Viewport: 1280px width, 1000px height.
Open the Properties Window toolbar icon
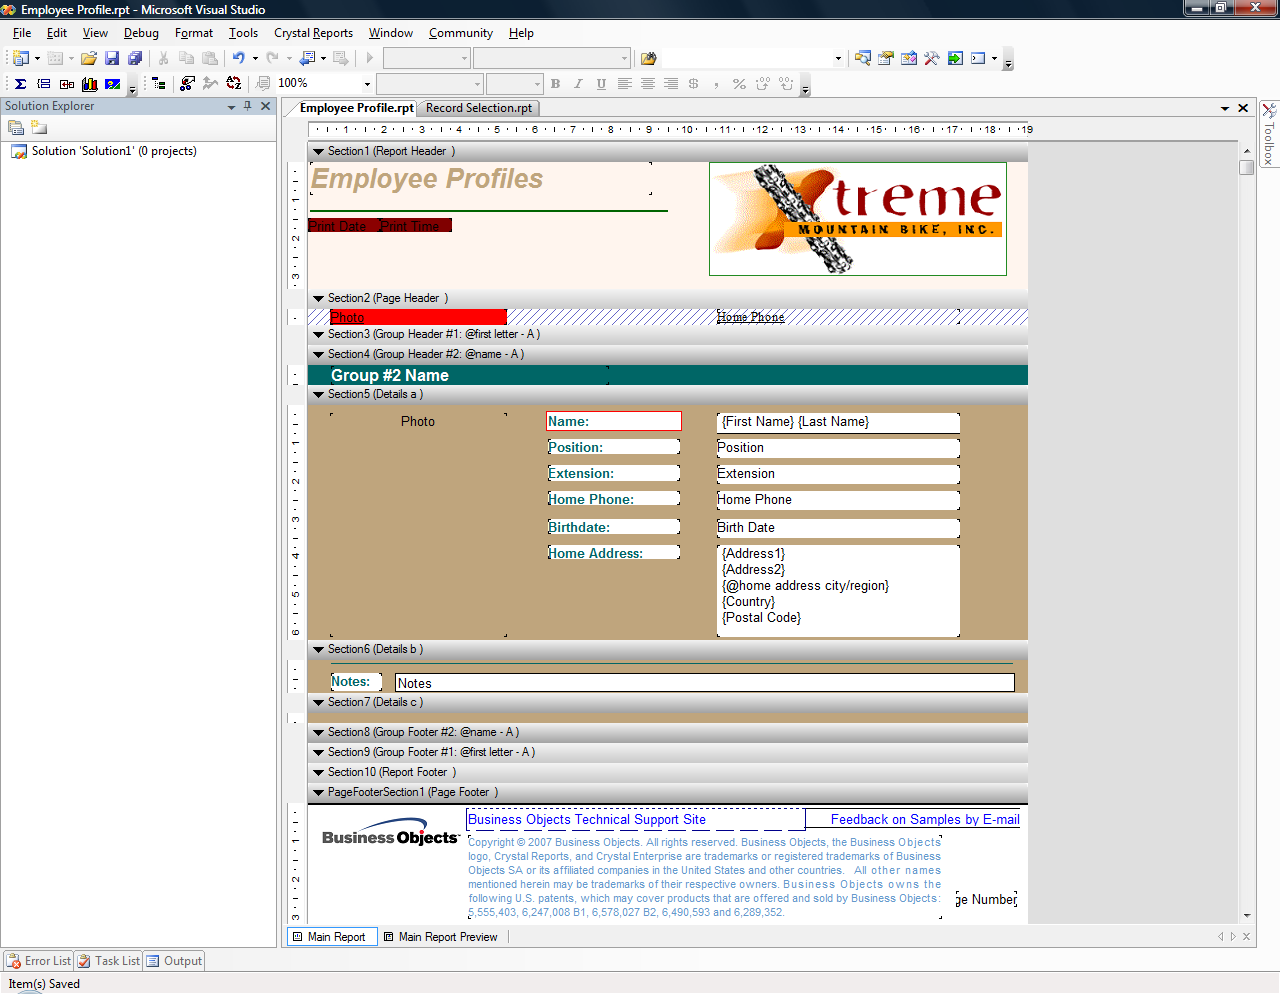885,58
